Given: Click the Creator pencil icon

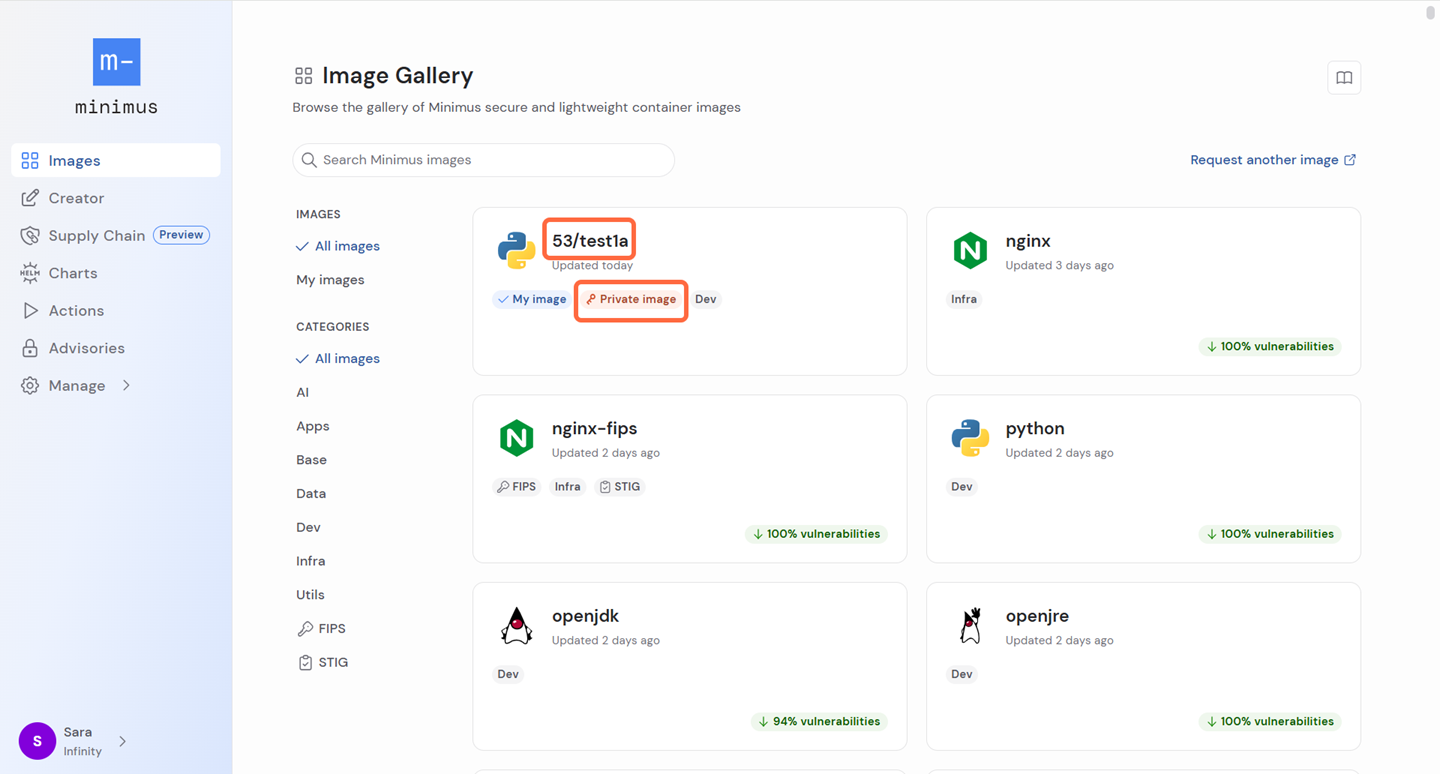Looking at the screenshot, I should [30, 198].
